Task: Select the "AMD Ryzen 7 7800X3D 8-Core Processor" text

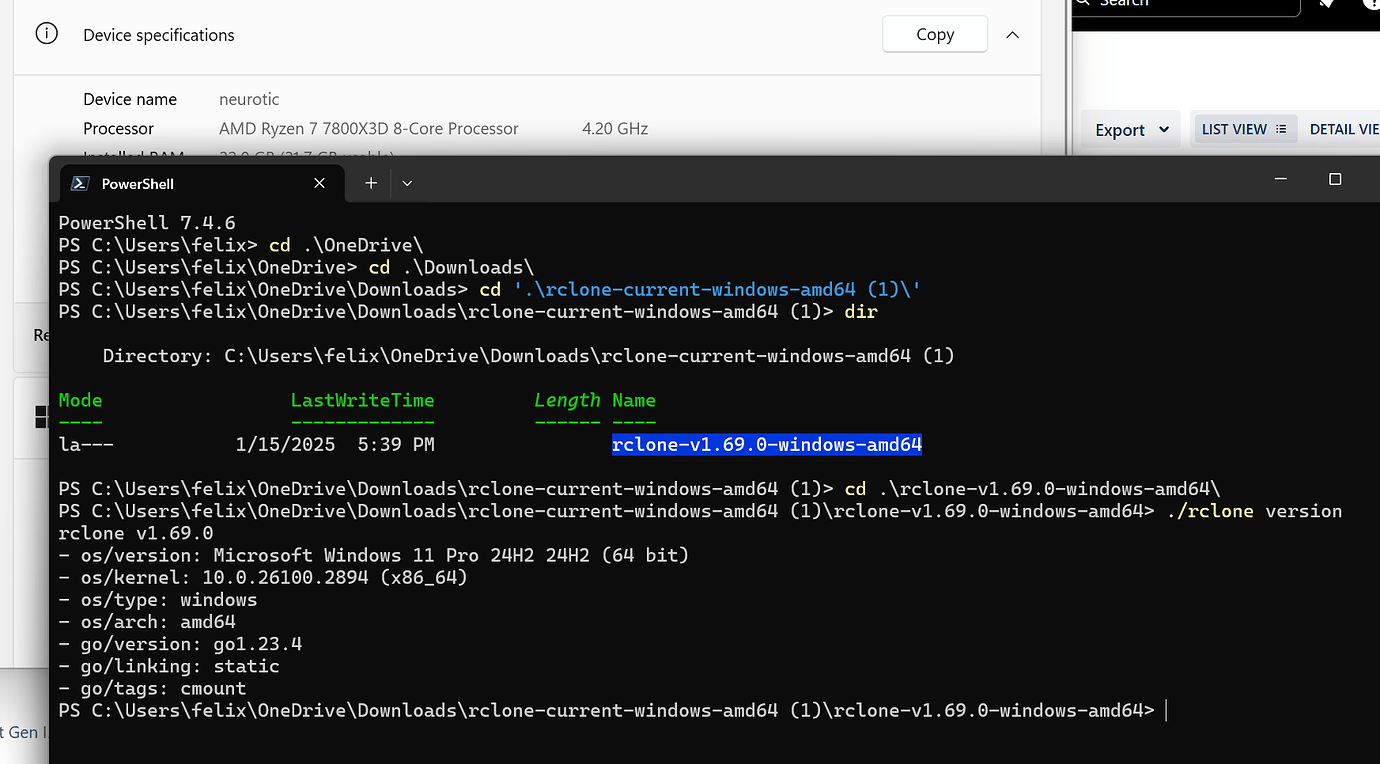Action: point(369,128)
